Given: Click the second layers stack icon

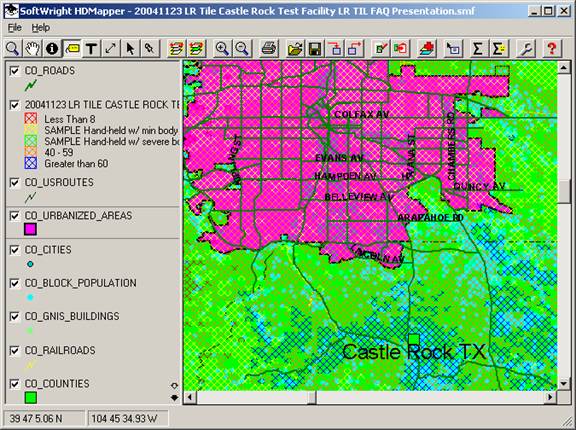Looking at the screenshot, I should [x=197, y=48].
